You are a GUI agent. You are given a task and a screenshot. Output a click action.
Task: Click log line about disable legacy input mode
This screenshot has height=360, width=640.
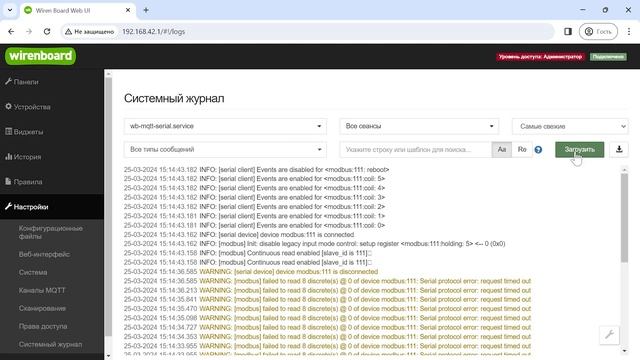click(314, 244)
